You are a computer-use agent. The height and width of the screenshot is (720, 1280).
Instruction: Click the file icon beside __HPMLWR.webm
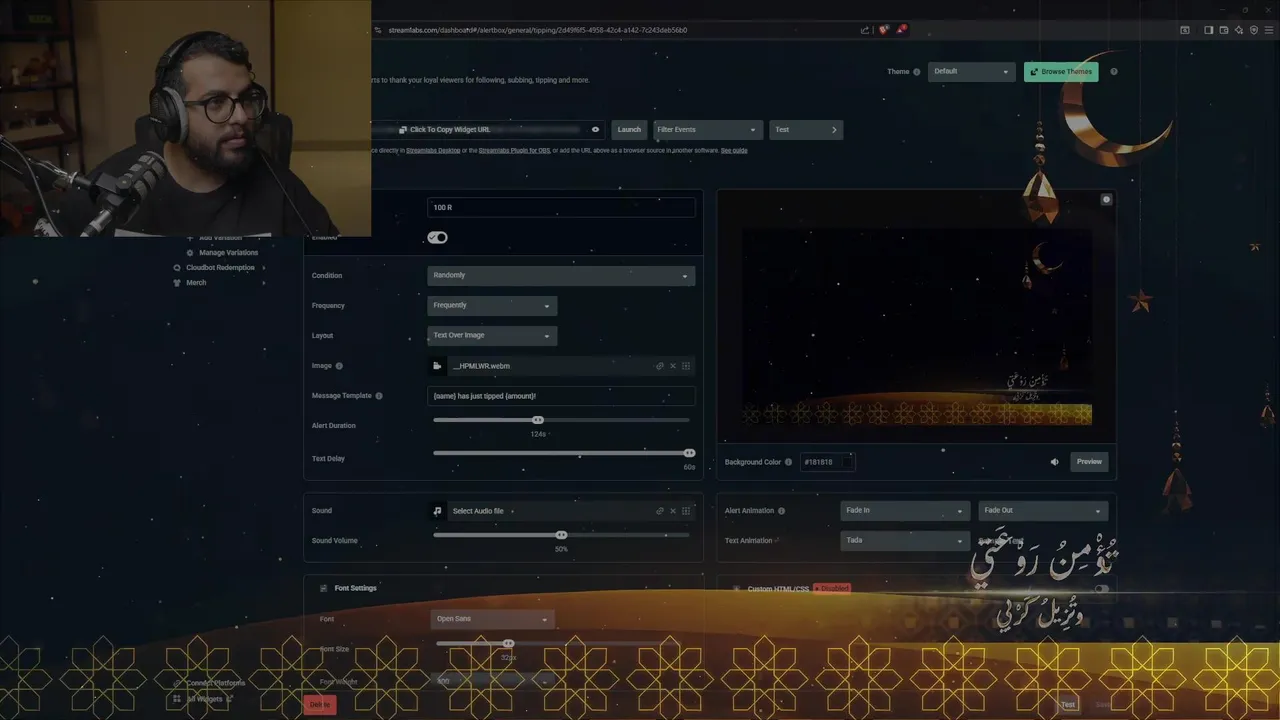pos(437,366)
